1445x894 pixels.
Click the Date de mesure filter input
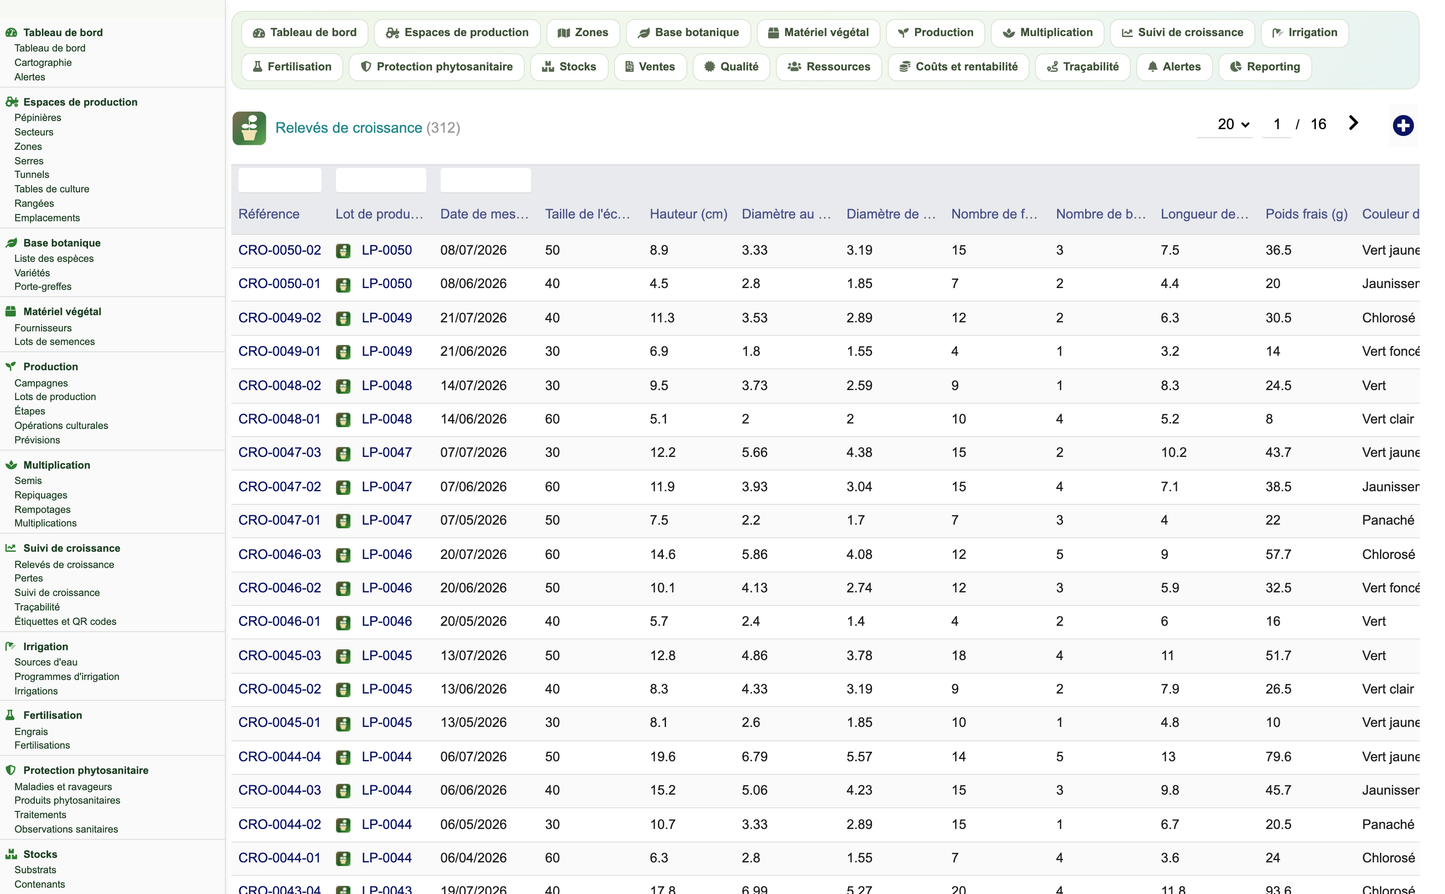(x=486, y=180)
